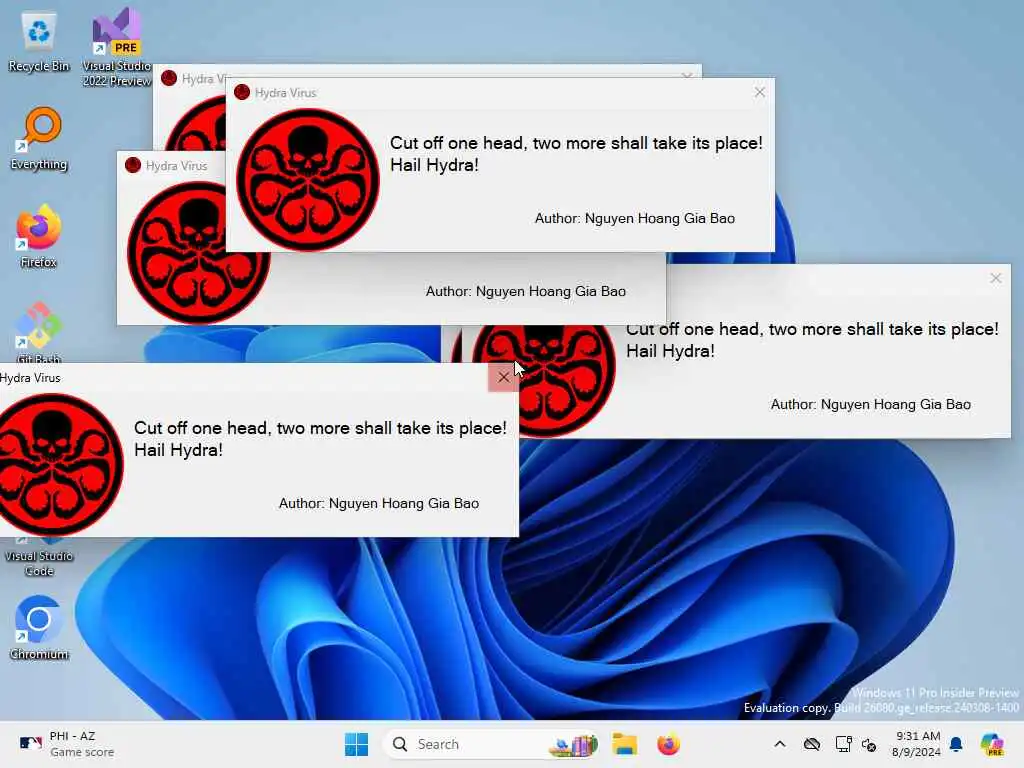Screen dimensions: 1024x768
Task: Click the Hydra title icon of middle-left window
Action: coord(133,165)
